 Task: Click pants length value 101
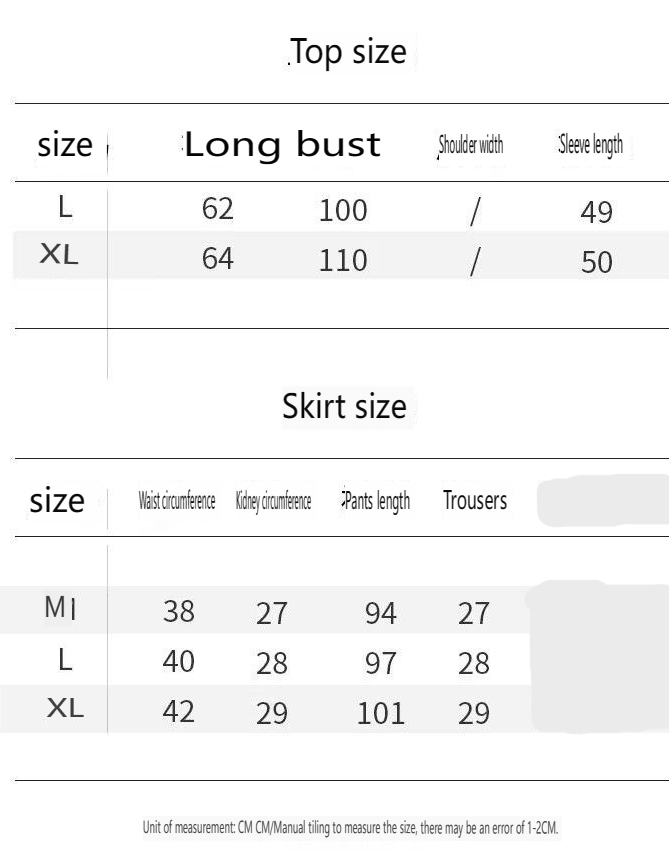click(381, 713)
